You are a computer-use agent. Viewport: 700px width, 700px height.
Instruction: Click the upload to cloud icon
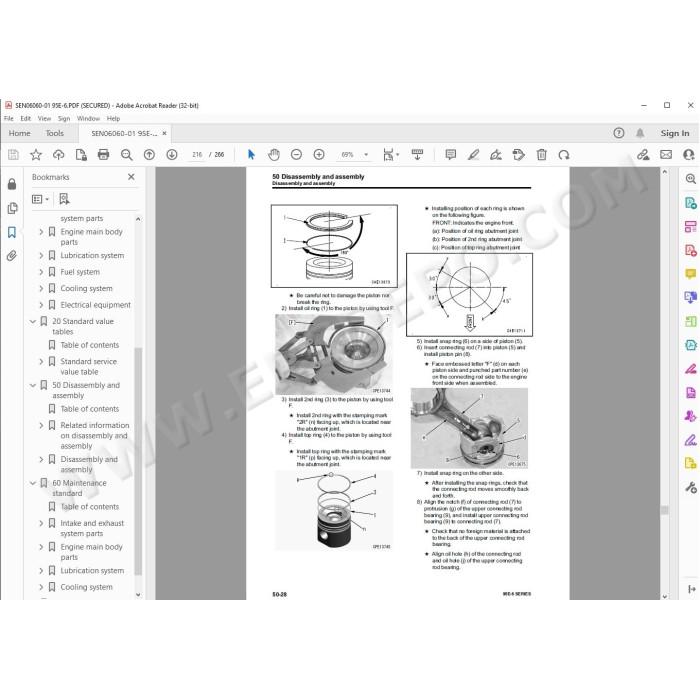(x=58, y=154)
